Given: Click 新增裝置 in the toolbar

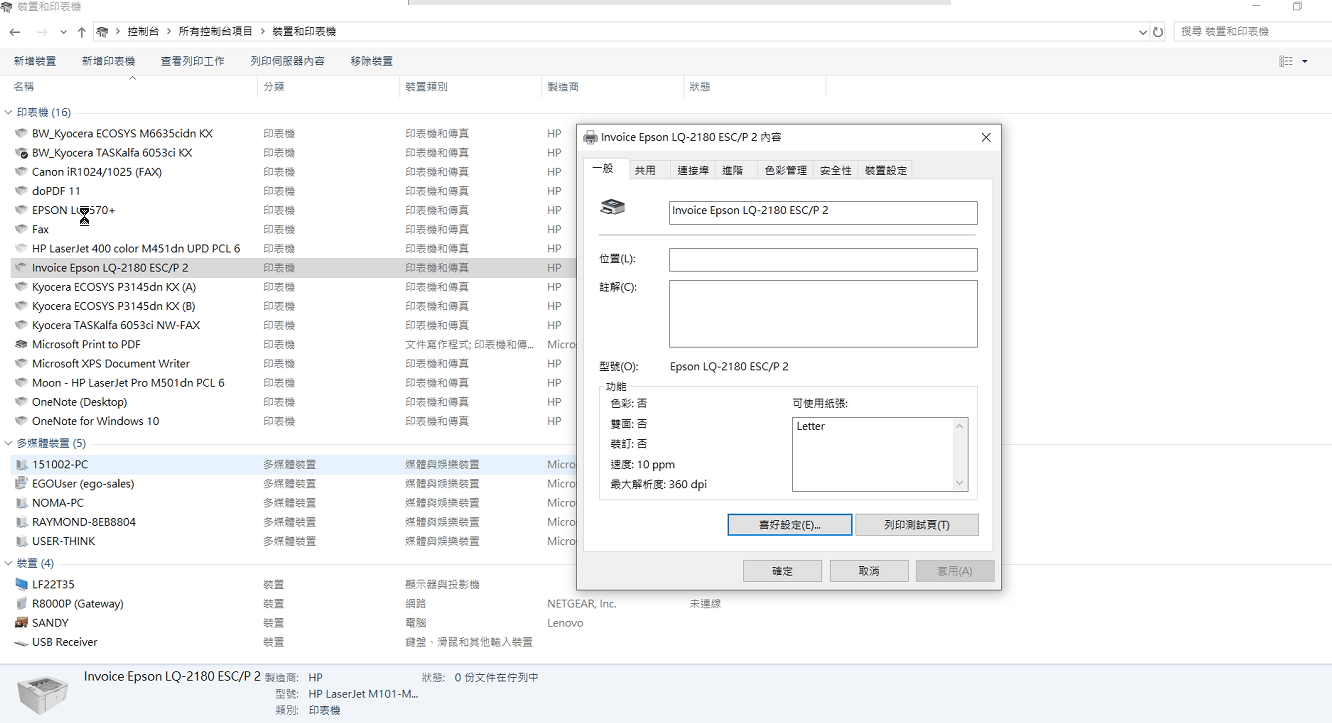Looking at the screenshot, I should tap(35, 62).
